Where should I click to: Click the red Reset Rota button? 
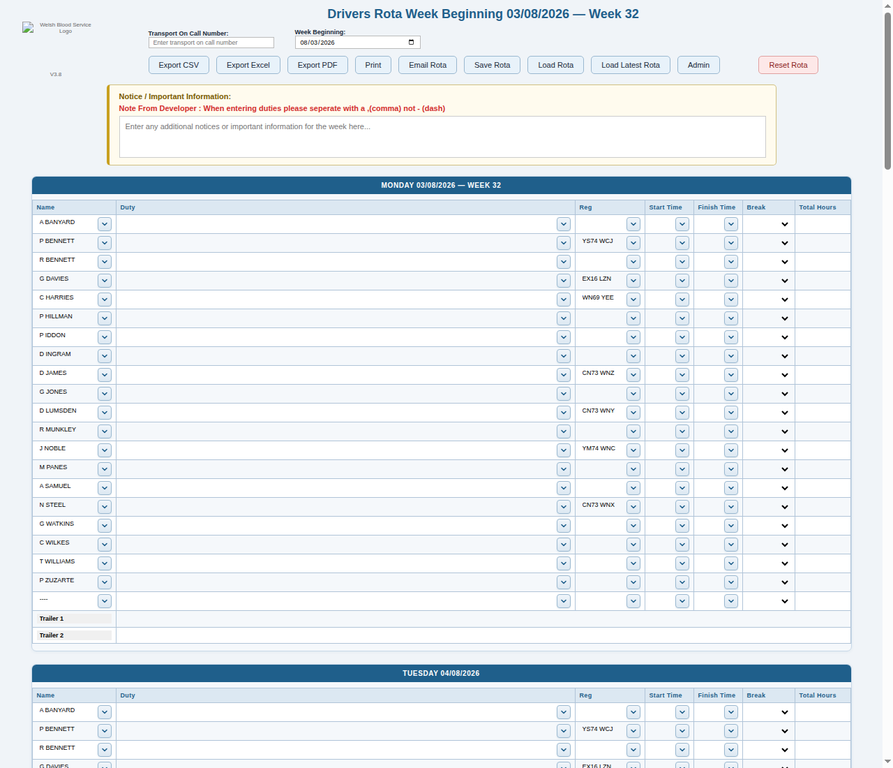pyautogui.click(x=788, y=65)
